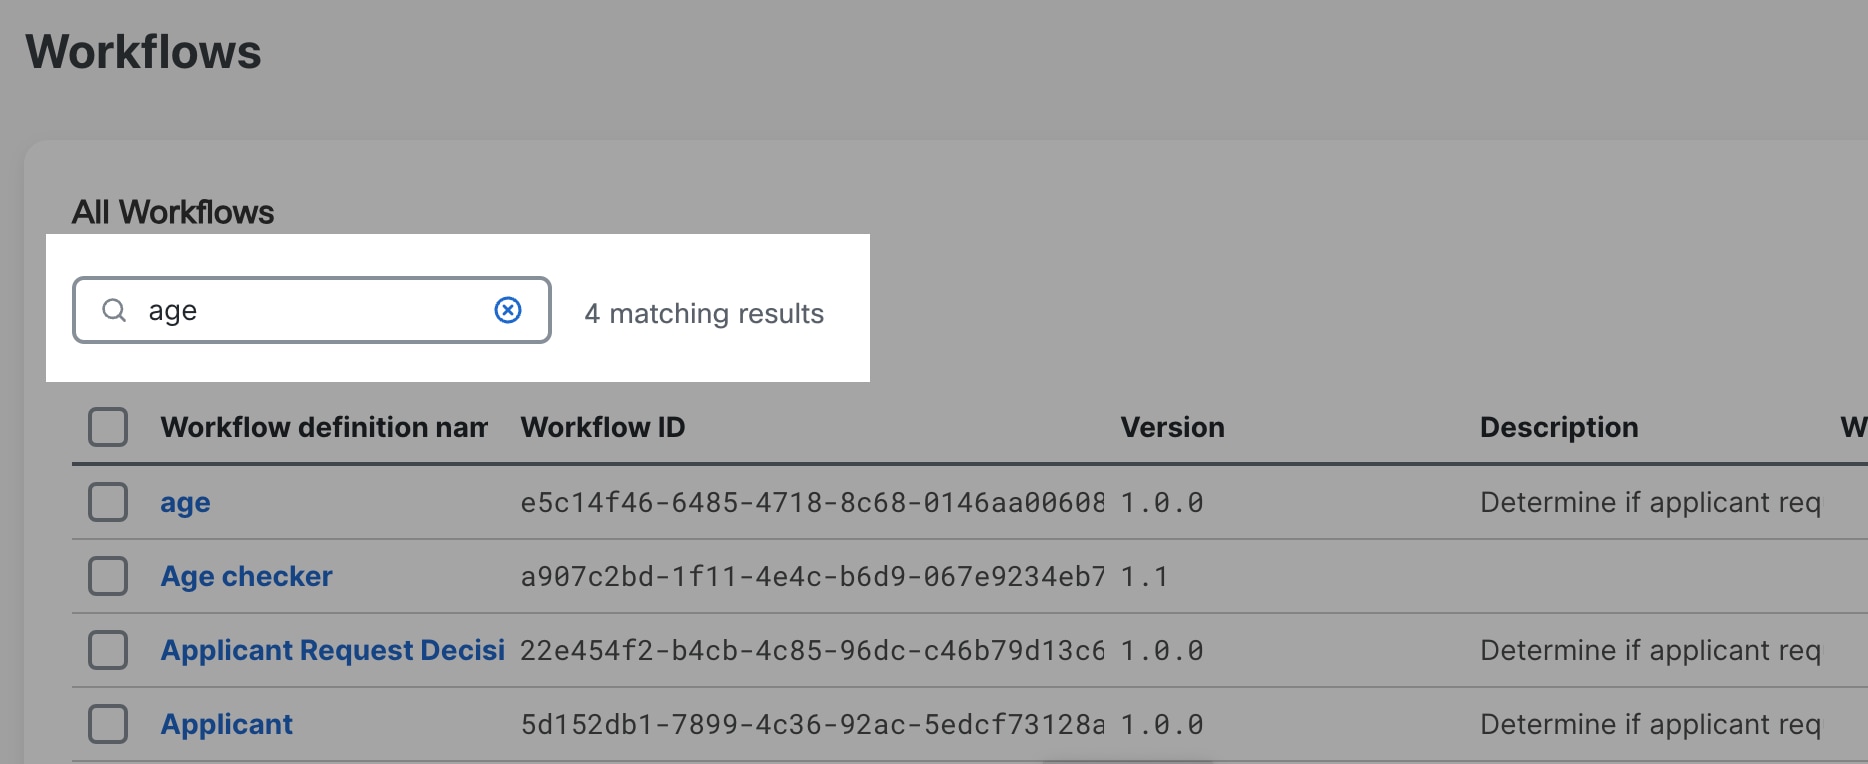Image resolution: width=1868 pixels, height=764 pixels.
Task: Click the "Description" column header
Action: [1558, 427]
